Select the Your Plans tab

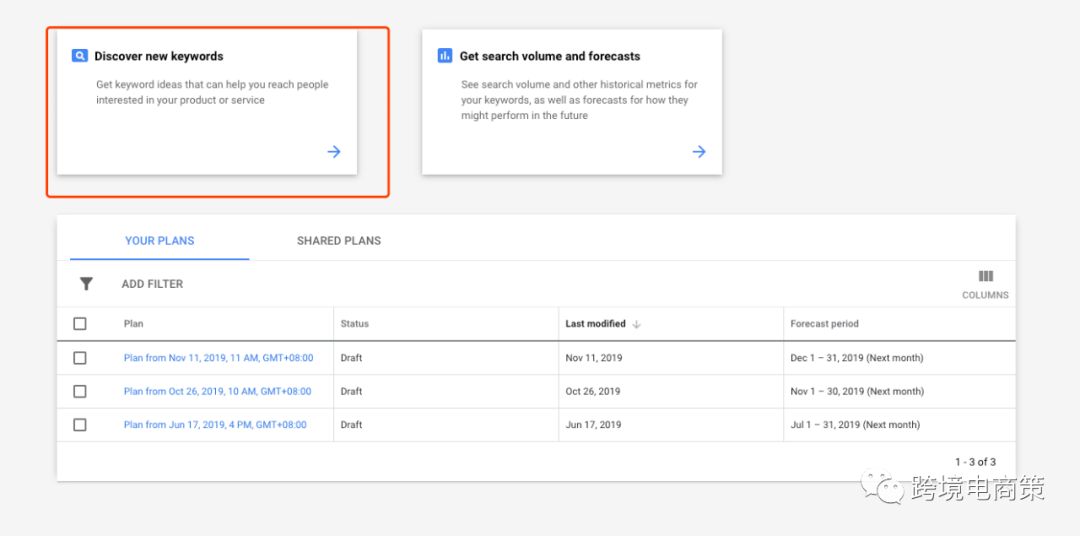[160, 241]
